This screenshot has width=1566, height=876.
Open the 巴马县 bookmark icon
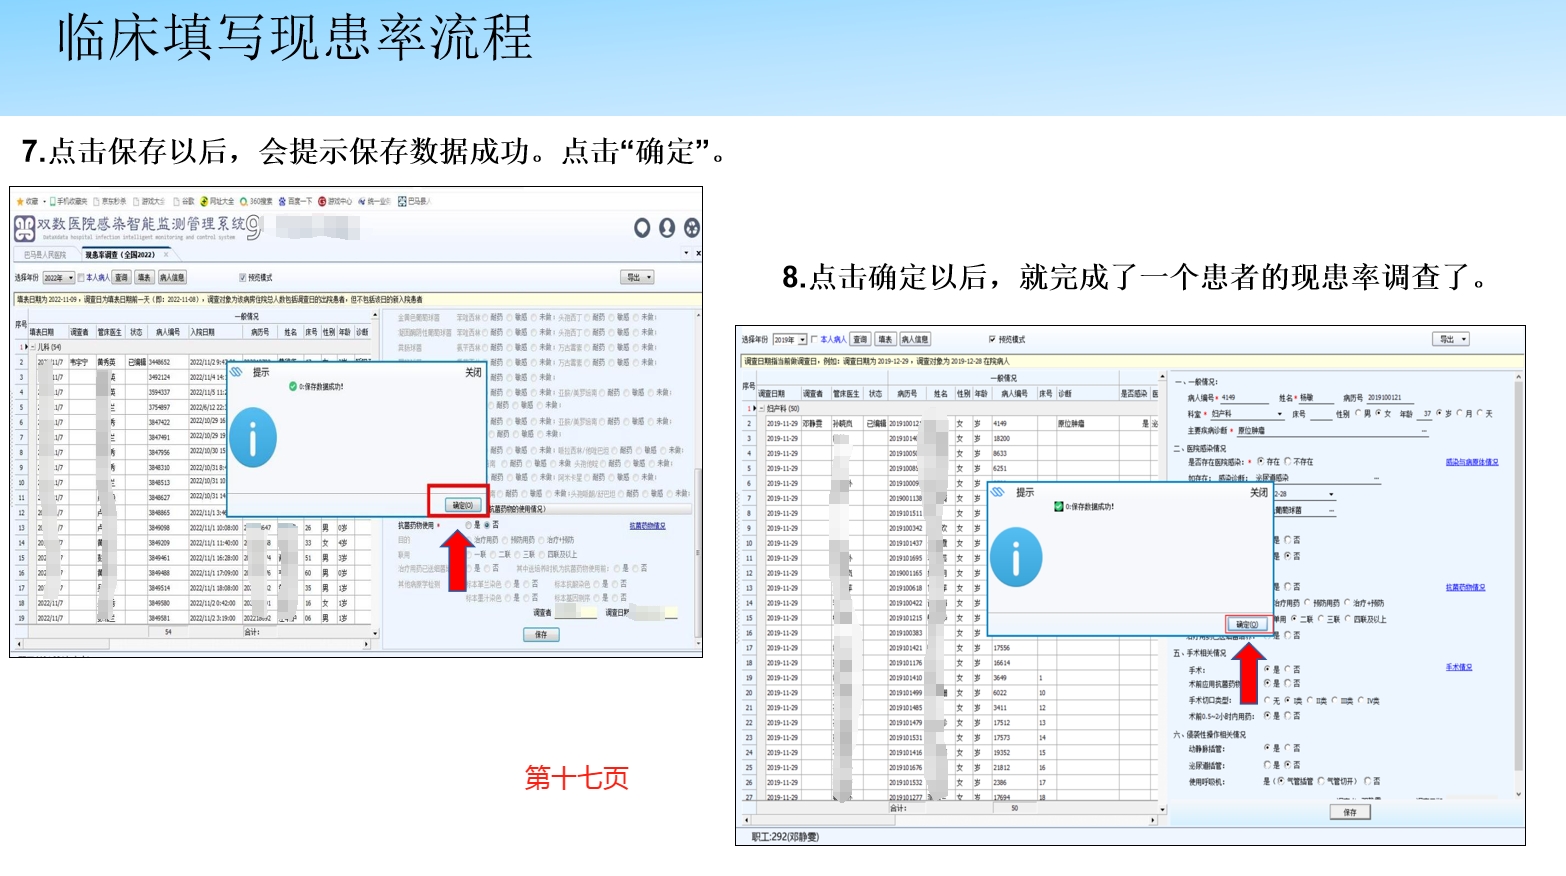402,201
